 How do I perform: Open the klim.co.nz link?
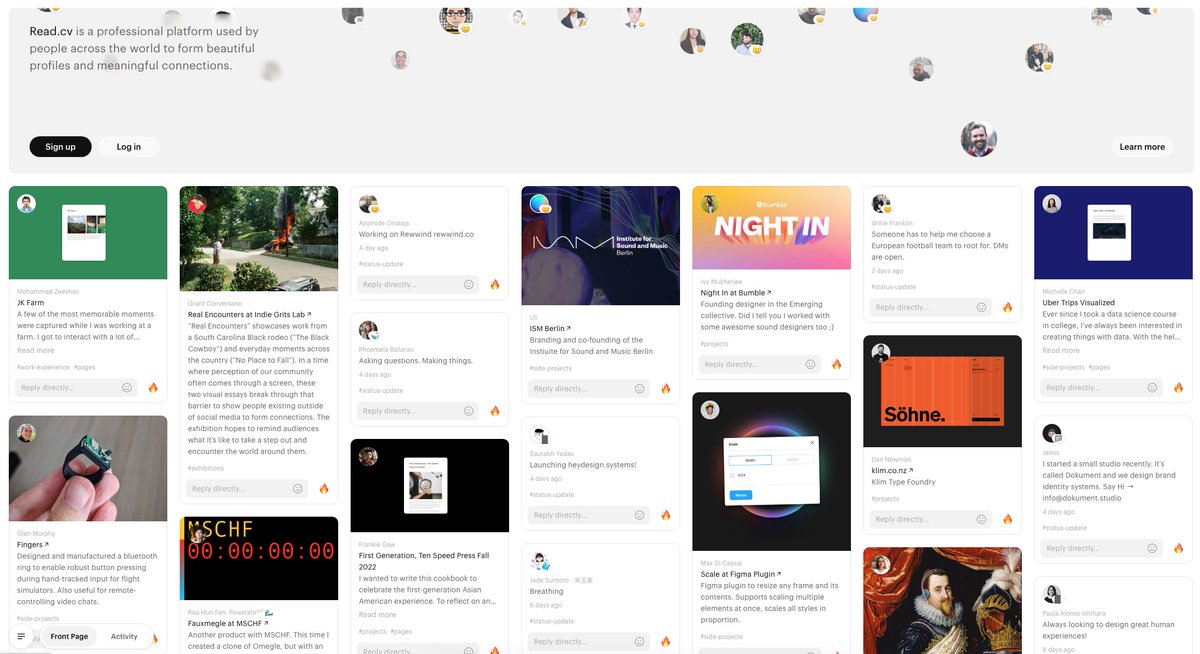coord(892,470)
